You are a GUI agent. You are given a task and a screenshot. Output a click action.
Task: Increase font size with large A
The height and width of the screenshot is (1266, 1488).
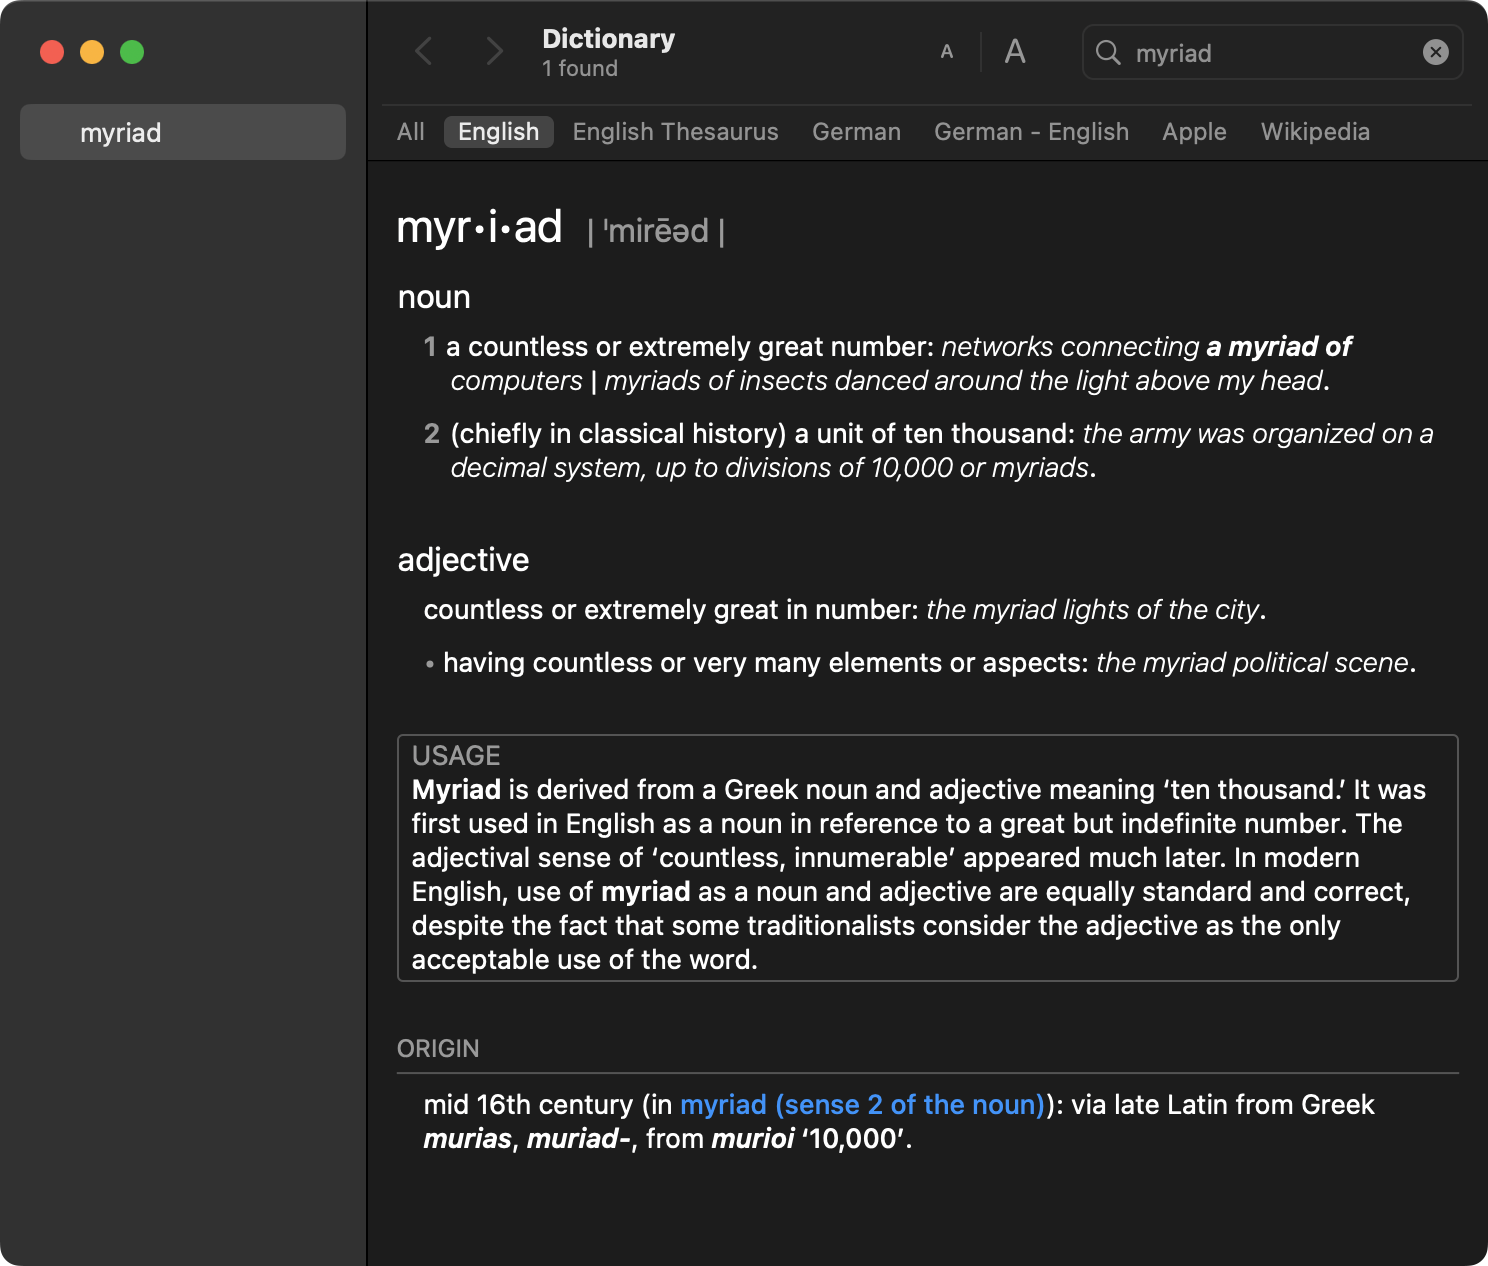click(1015, 52)
